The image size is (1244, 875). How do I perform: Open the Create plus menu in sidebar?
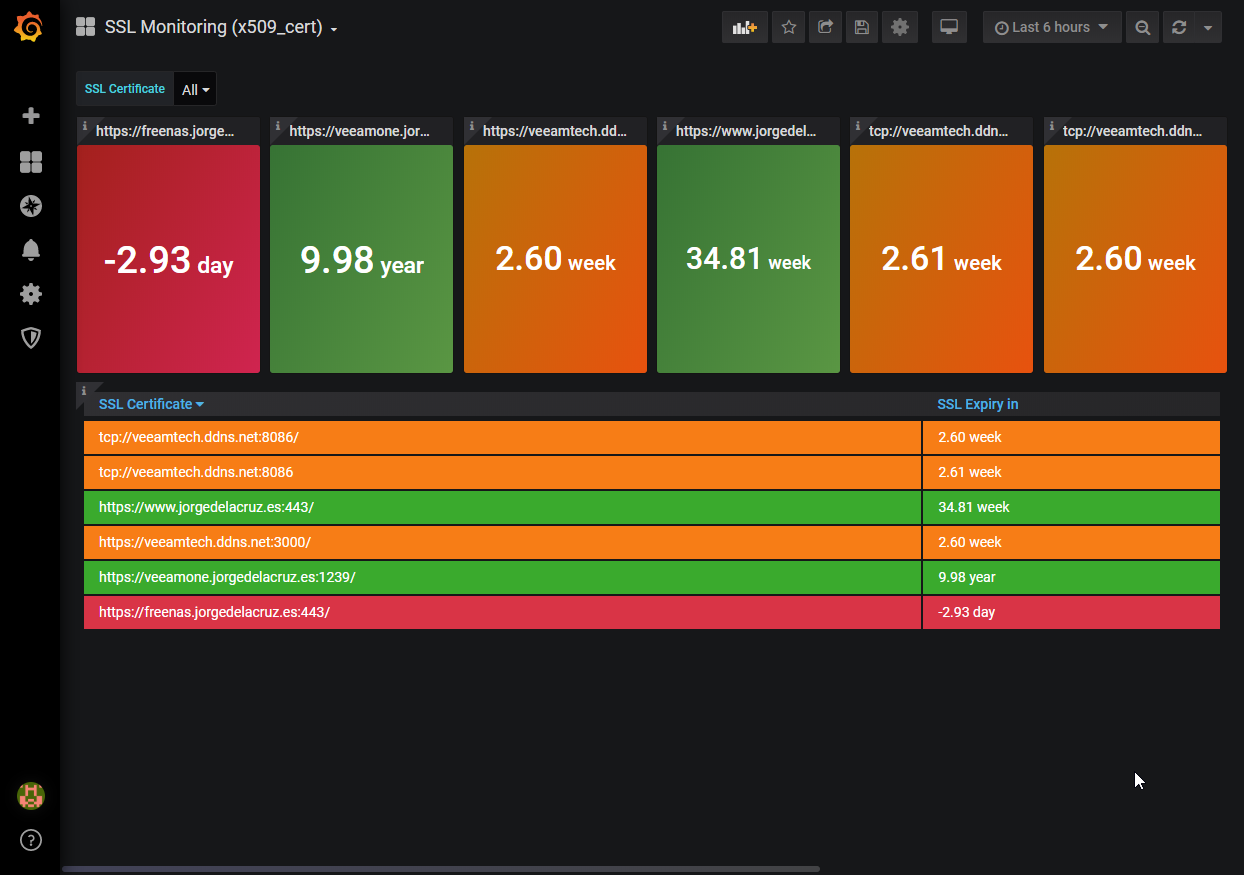click(x=31, y=116)
